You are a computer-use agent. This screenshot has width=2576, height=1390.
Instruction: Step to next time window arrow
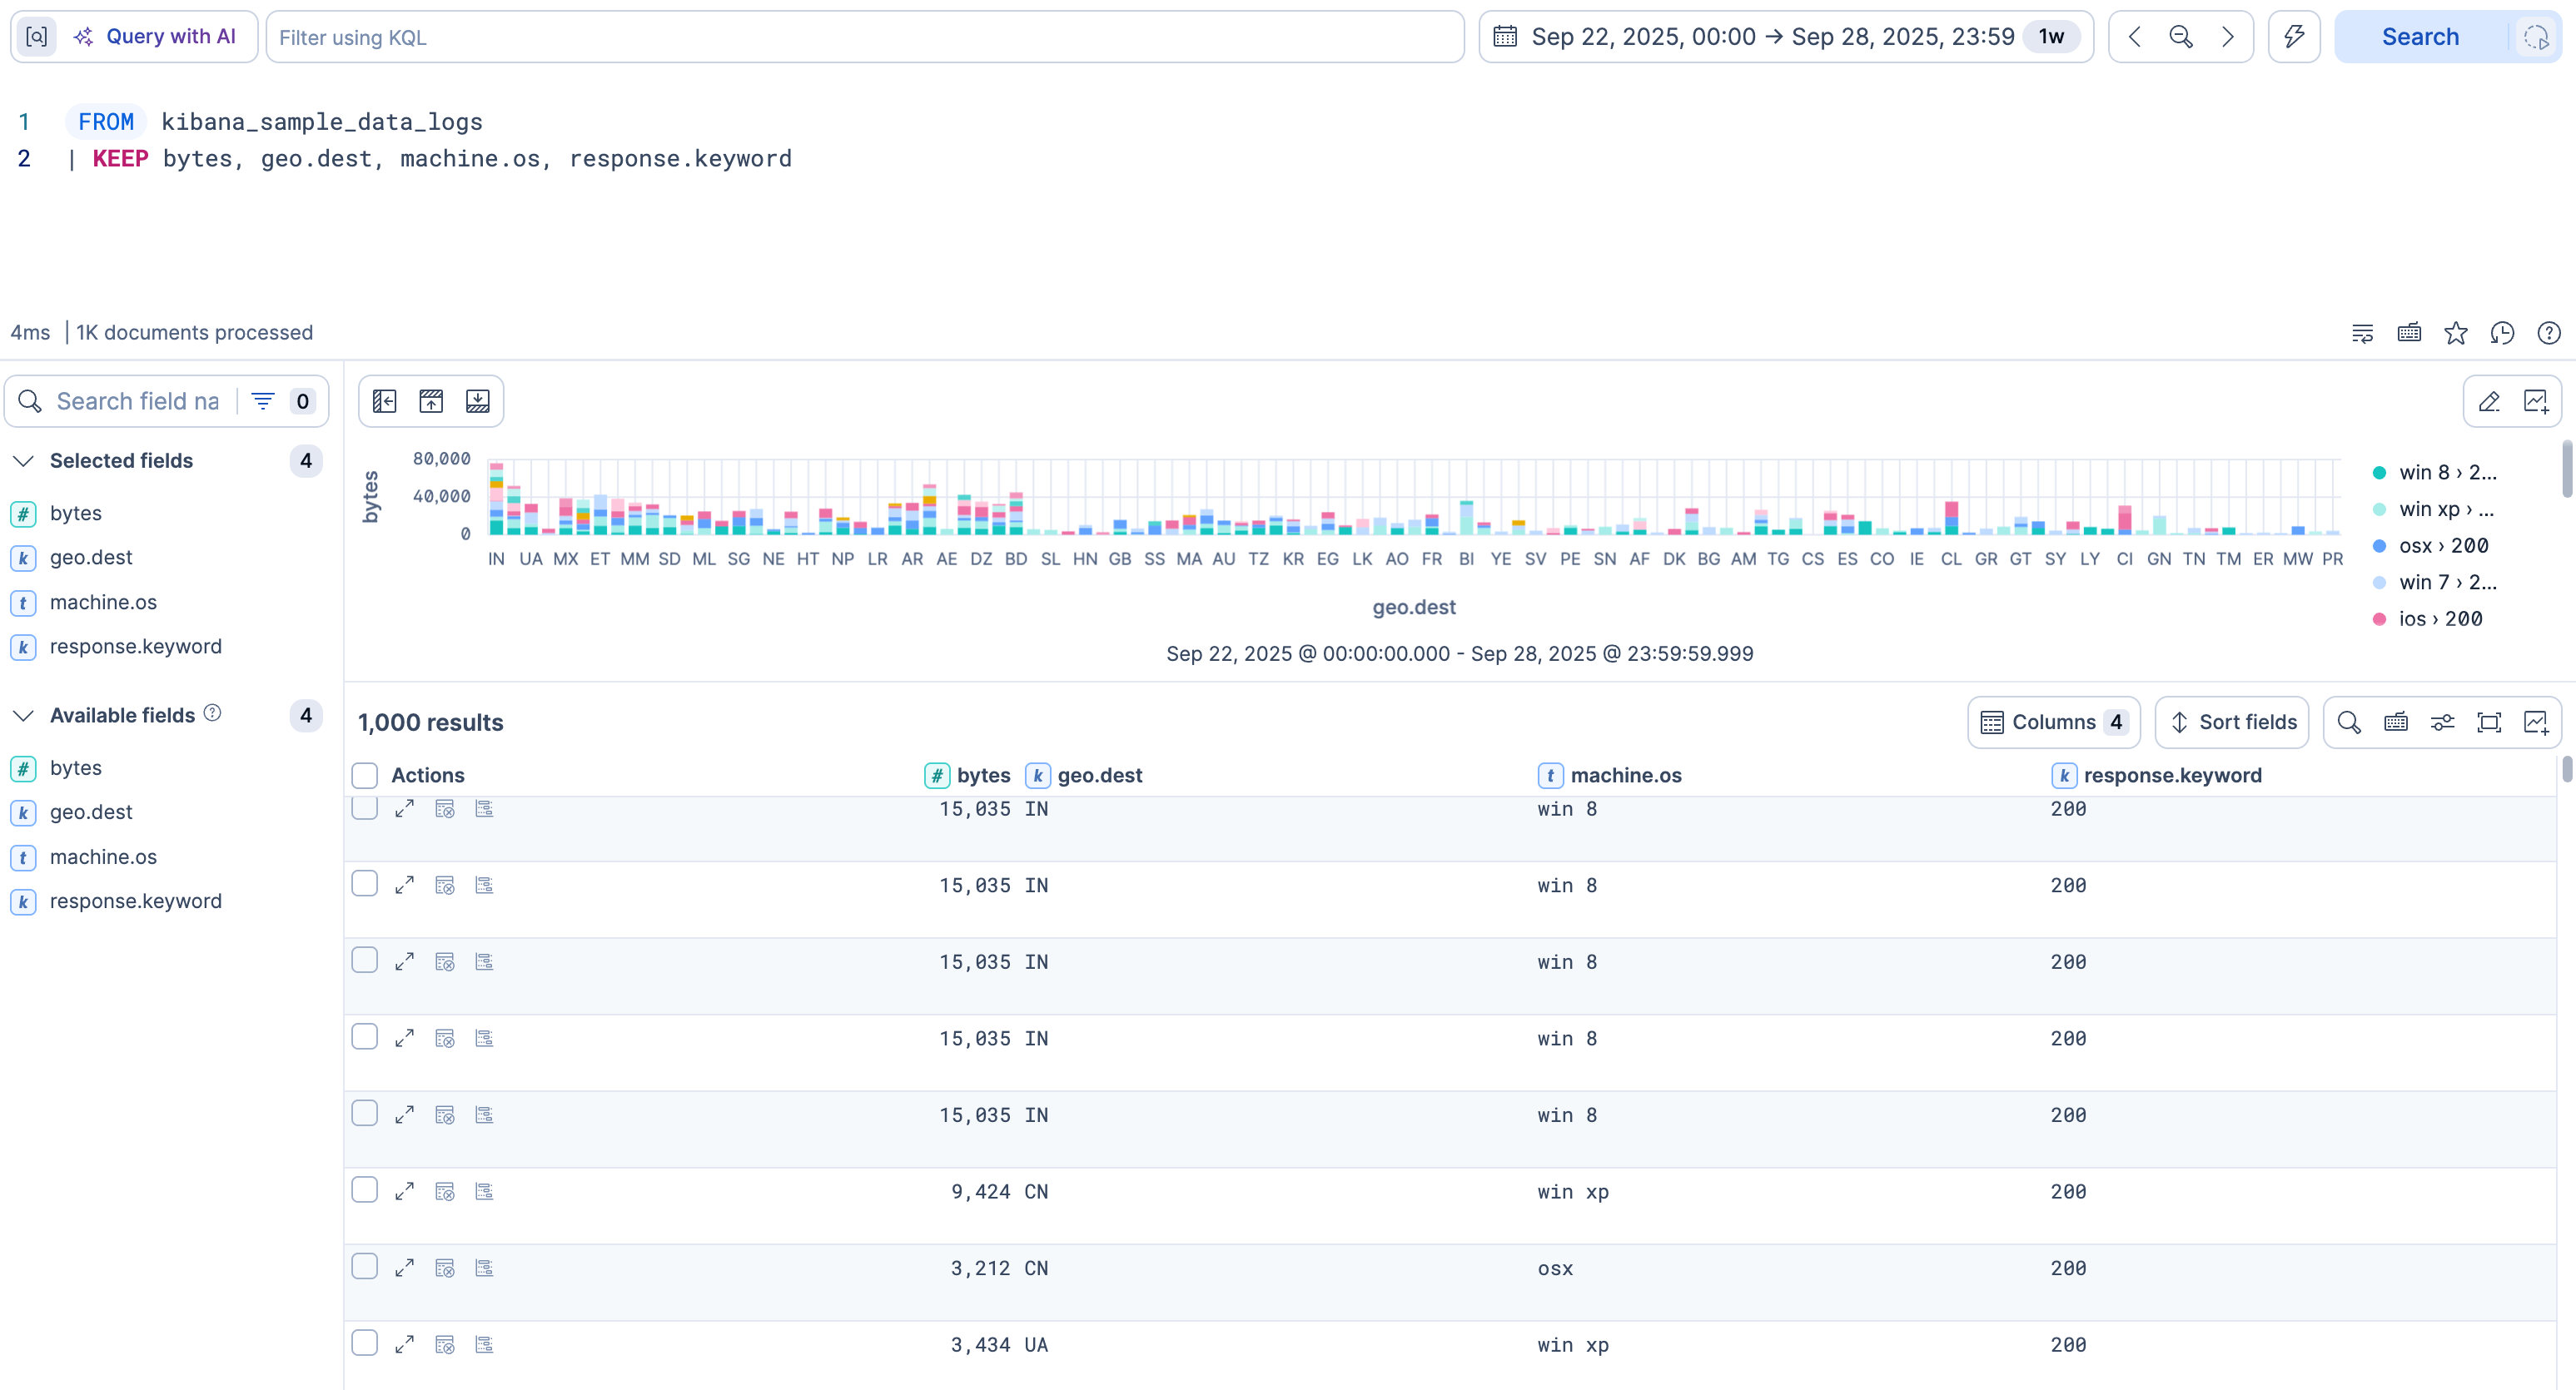[2228, 37]
